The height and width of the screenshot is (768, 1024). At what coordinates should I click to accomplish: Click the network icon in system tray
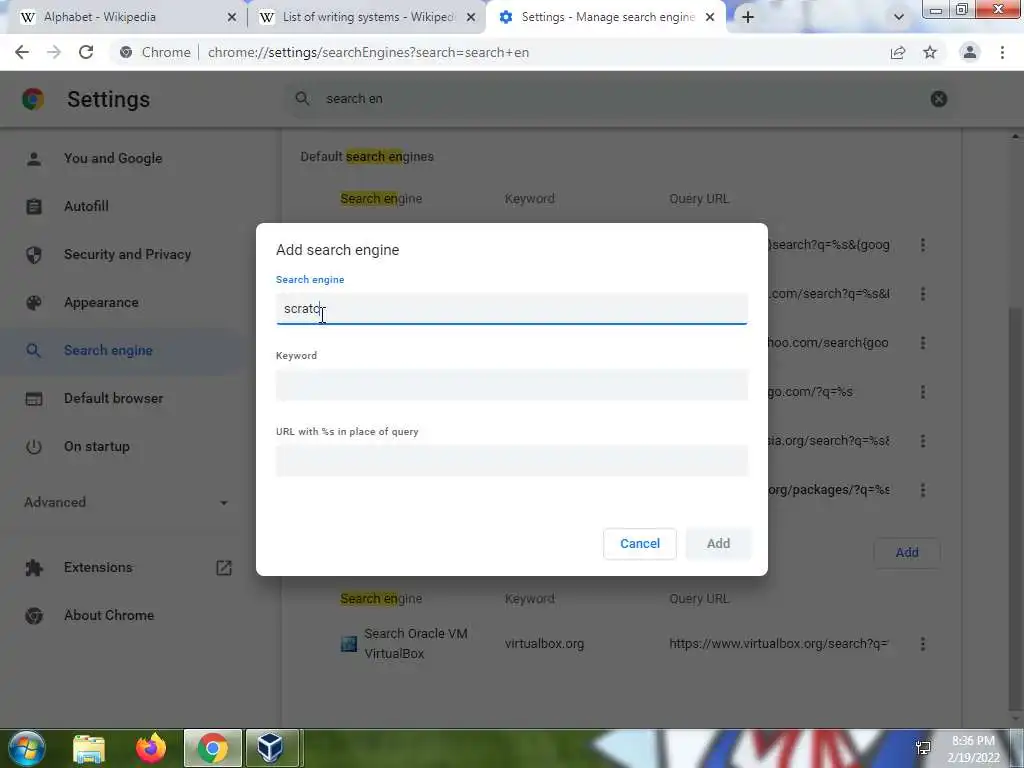coord(923,748)
